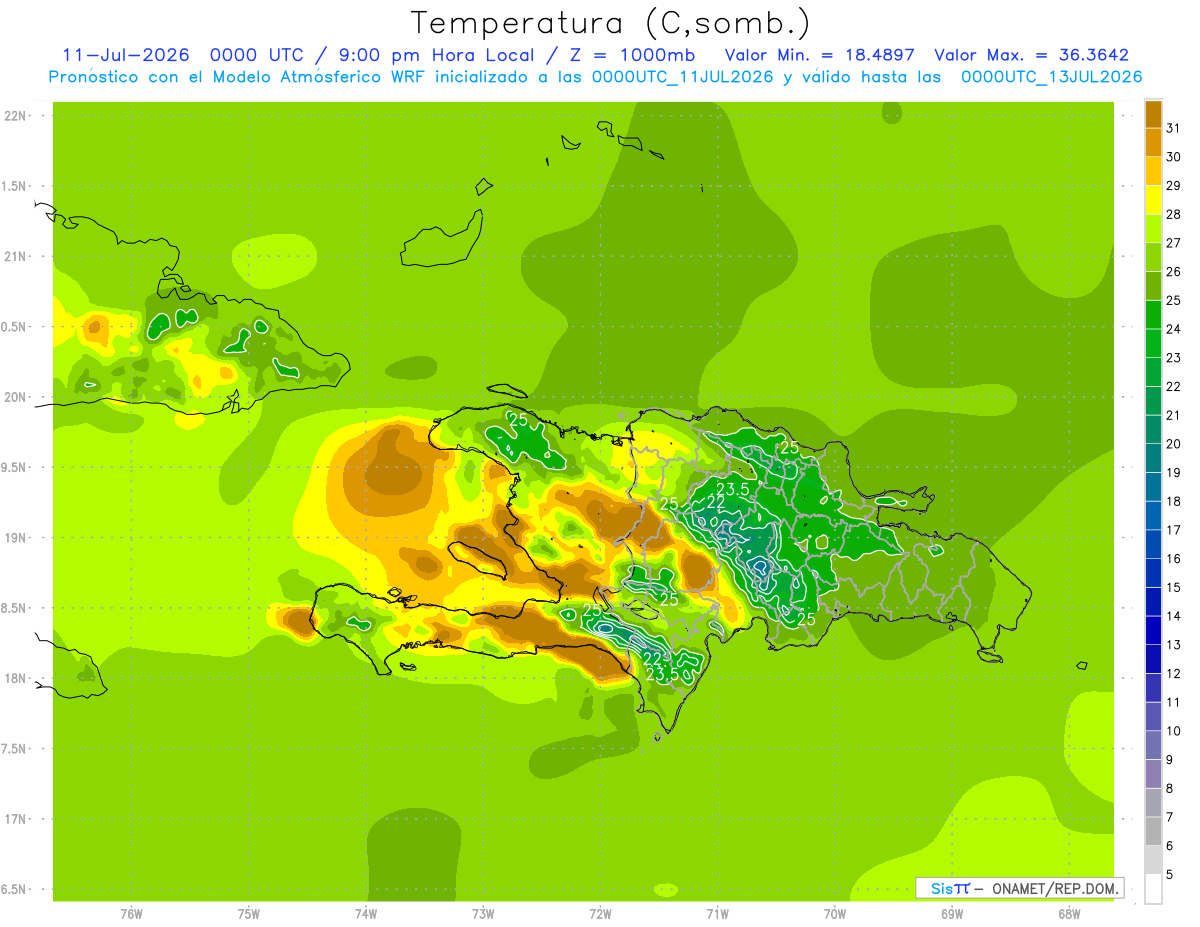Click "Valor Min. = 18.4897"

point(819,55)
